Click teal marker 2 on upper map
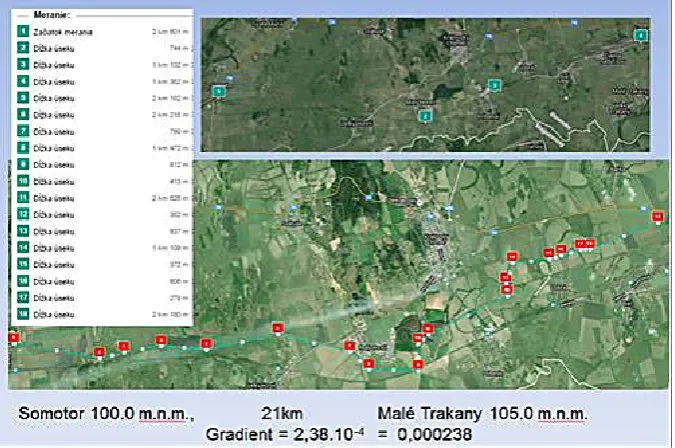Image resolution: width=675 pixels, height=448 pixels. (x=425, y=116)
